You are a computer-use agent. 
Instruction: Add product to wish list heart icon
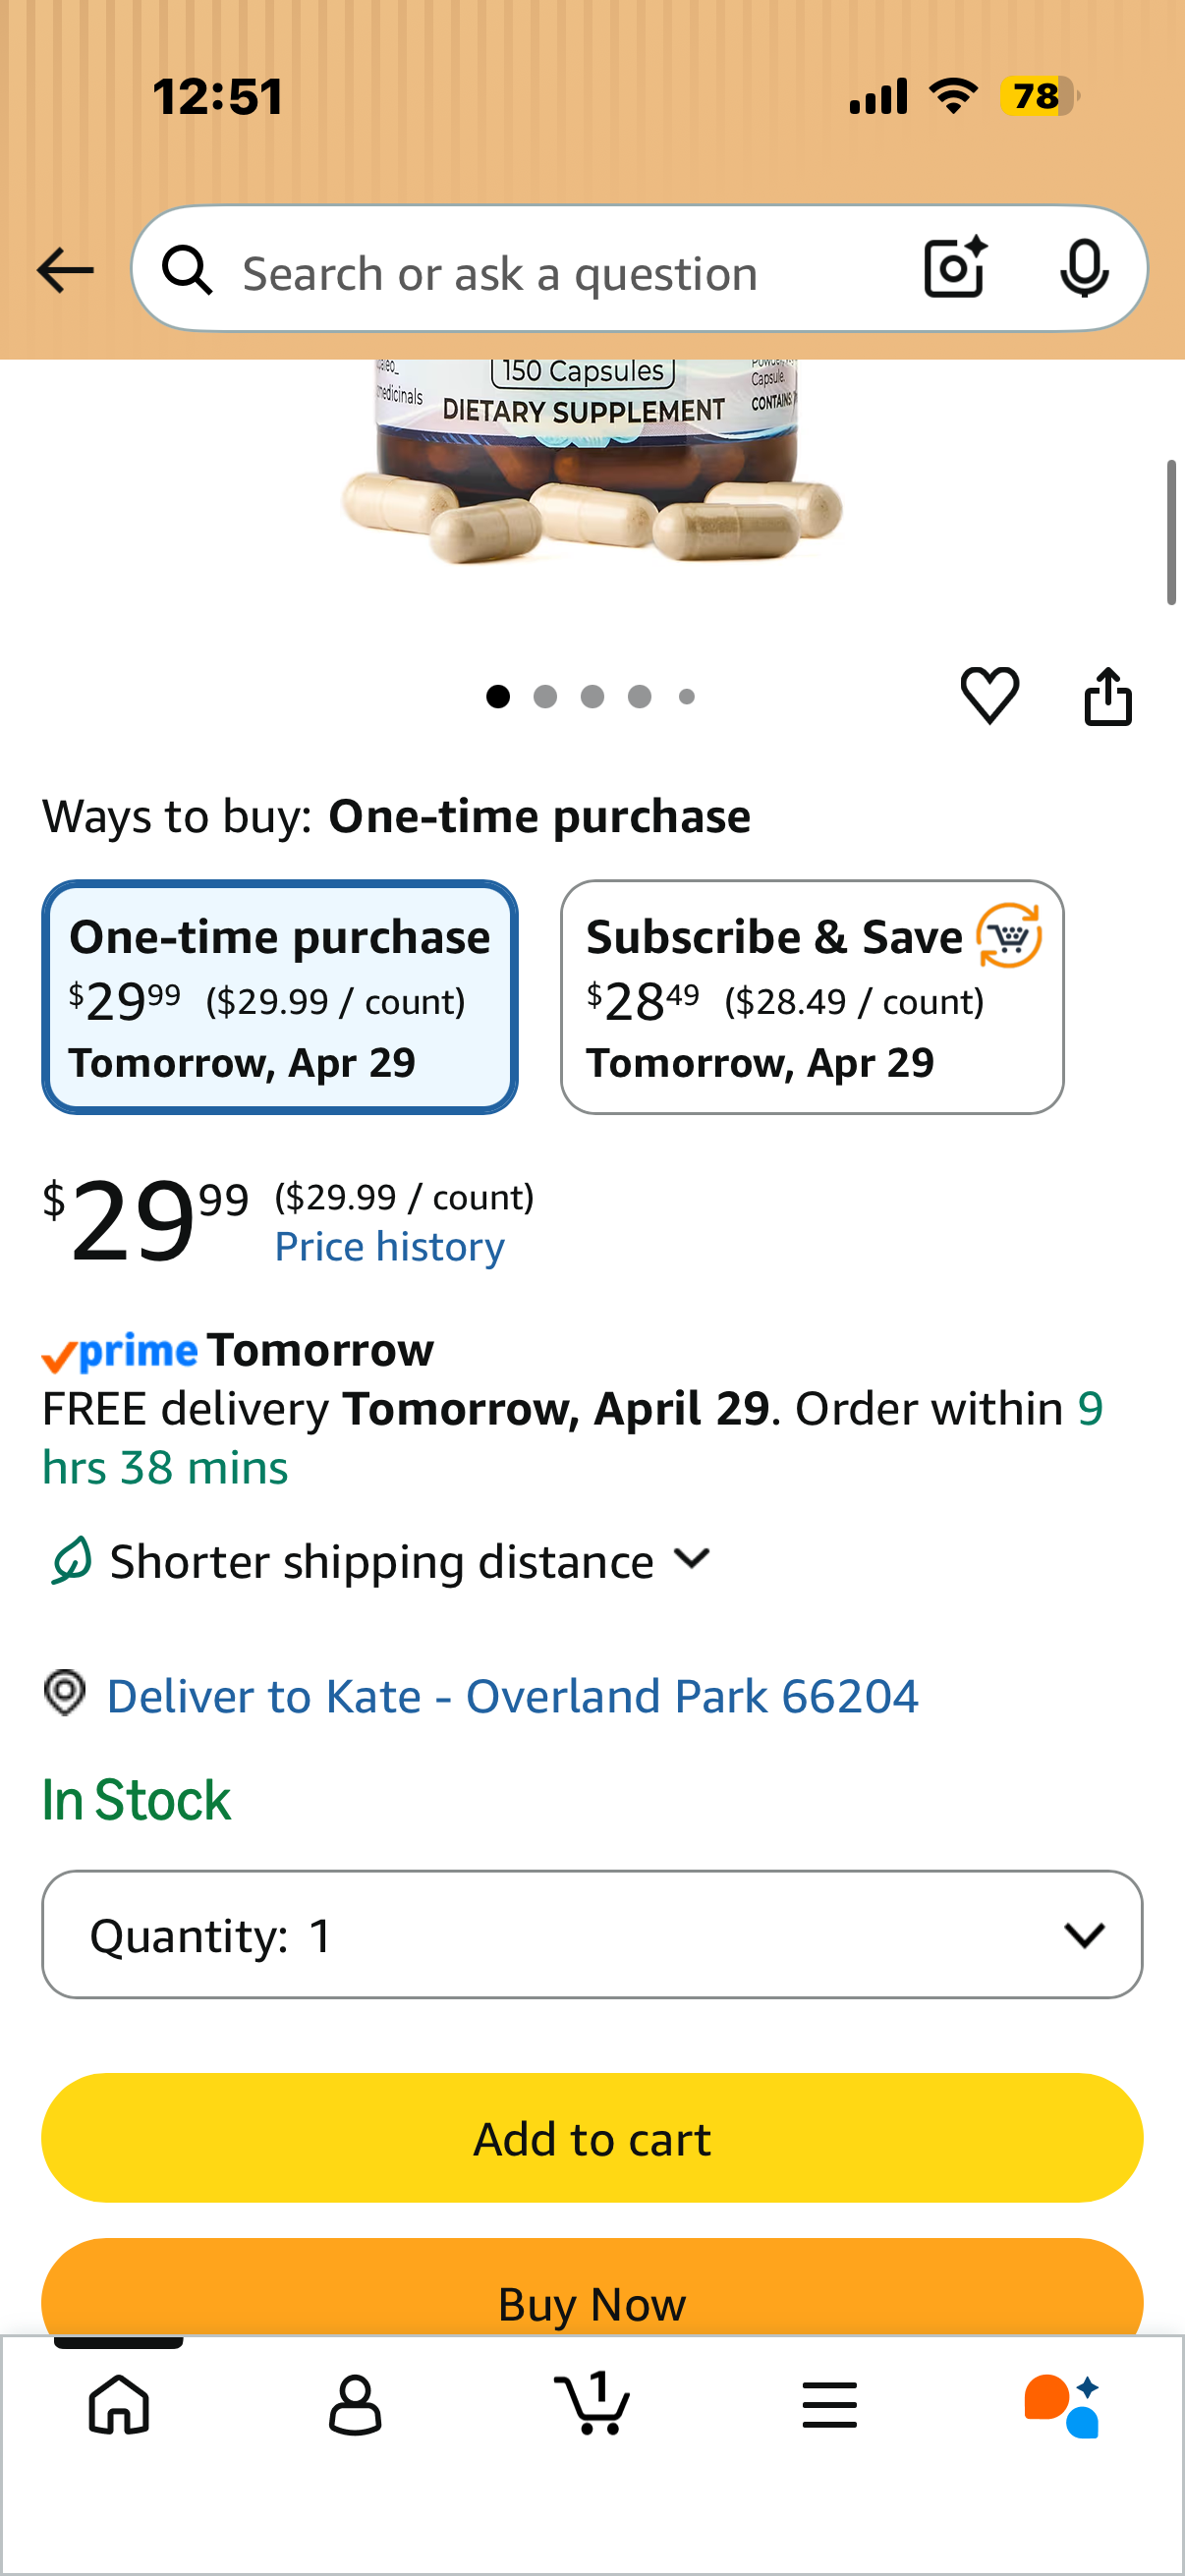[x=989, y=695]
